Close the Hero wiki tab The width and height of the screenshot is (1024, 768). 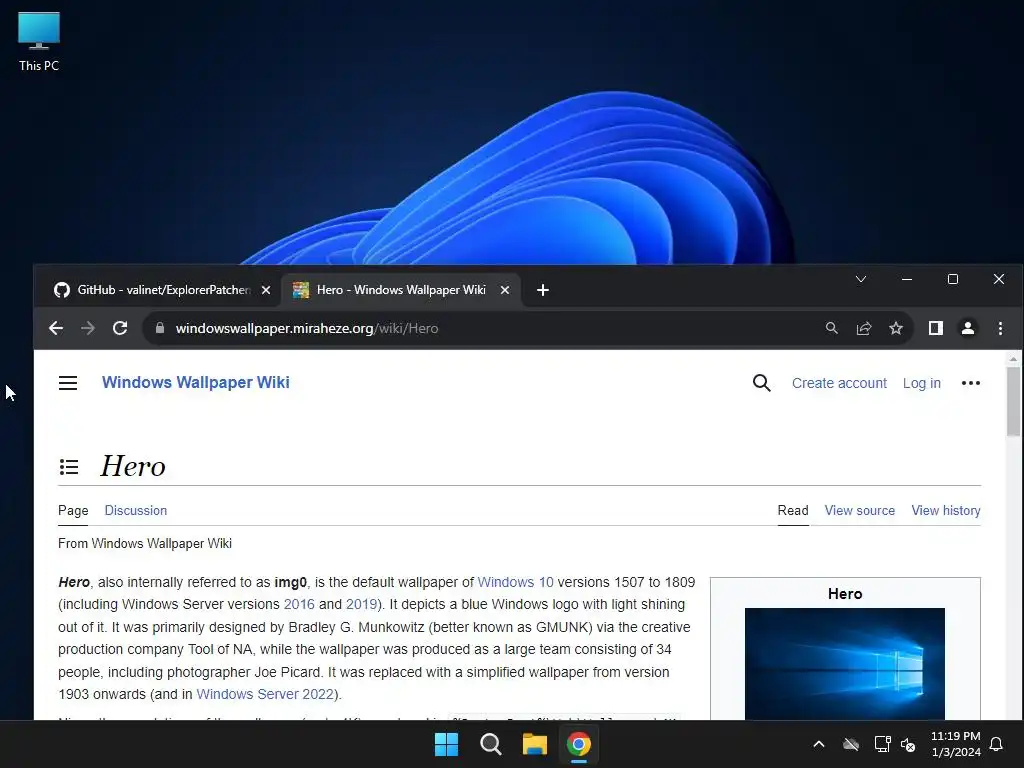point(505,290)
